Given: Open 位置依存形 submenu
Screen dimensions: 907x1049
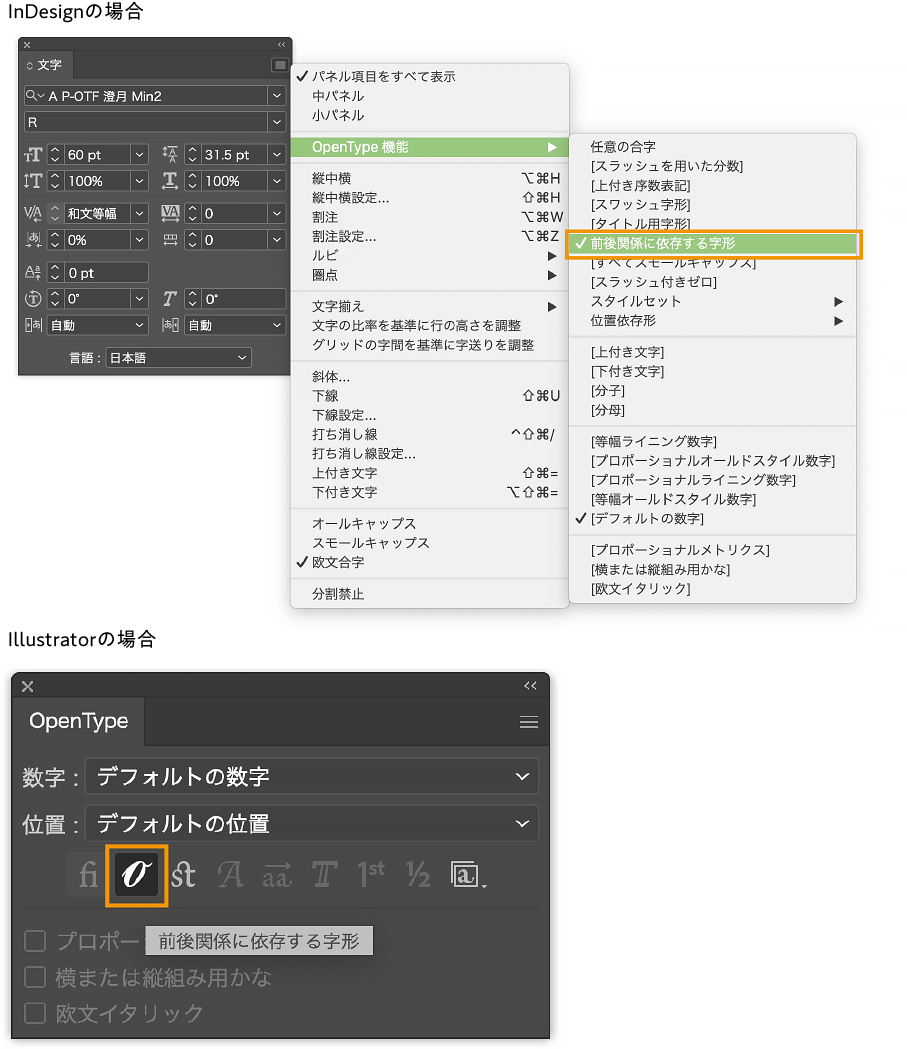Looking at the screenshot, I should click(713, 320).
